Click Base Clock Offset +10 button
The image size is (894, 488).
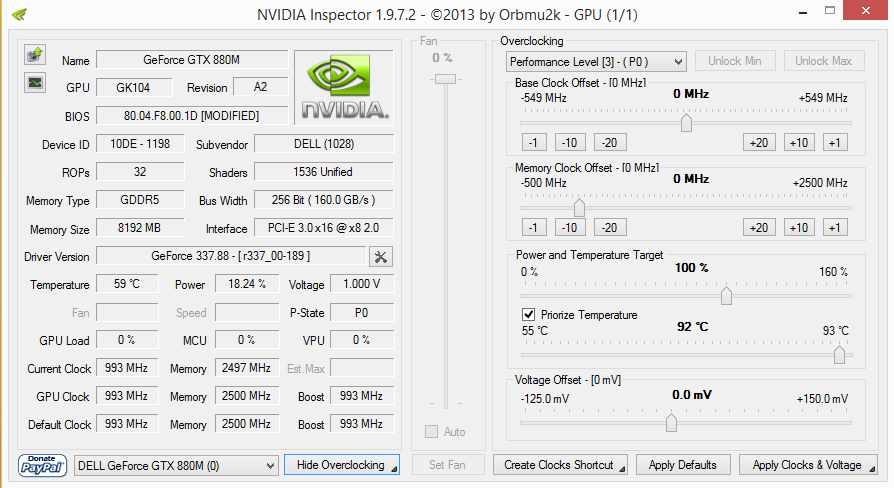coord(799,143)
